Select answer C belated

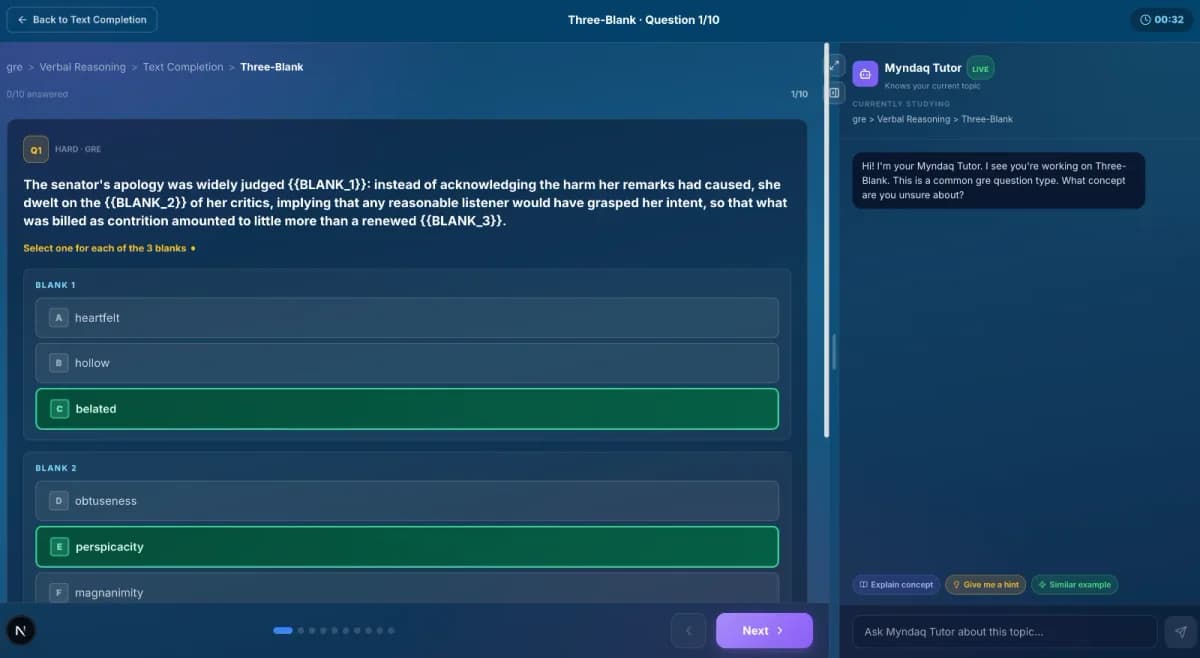[407, 409]
